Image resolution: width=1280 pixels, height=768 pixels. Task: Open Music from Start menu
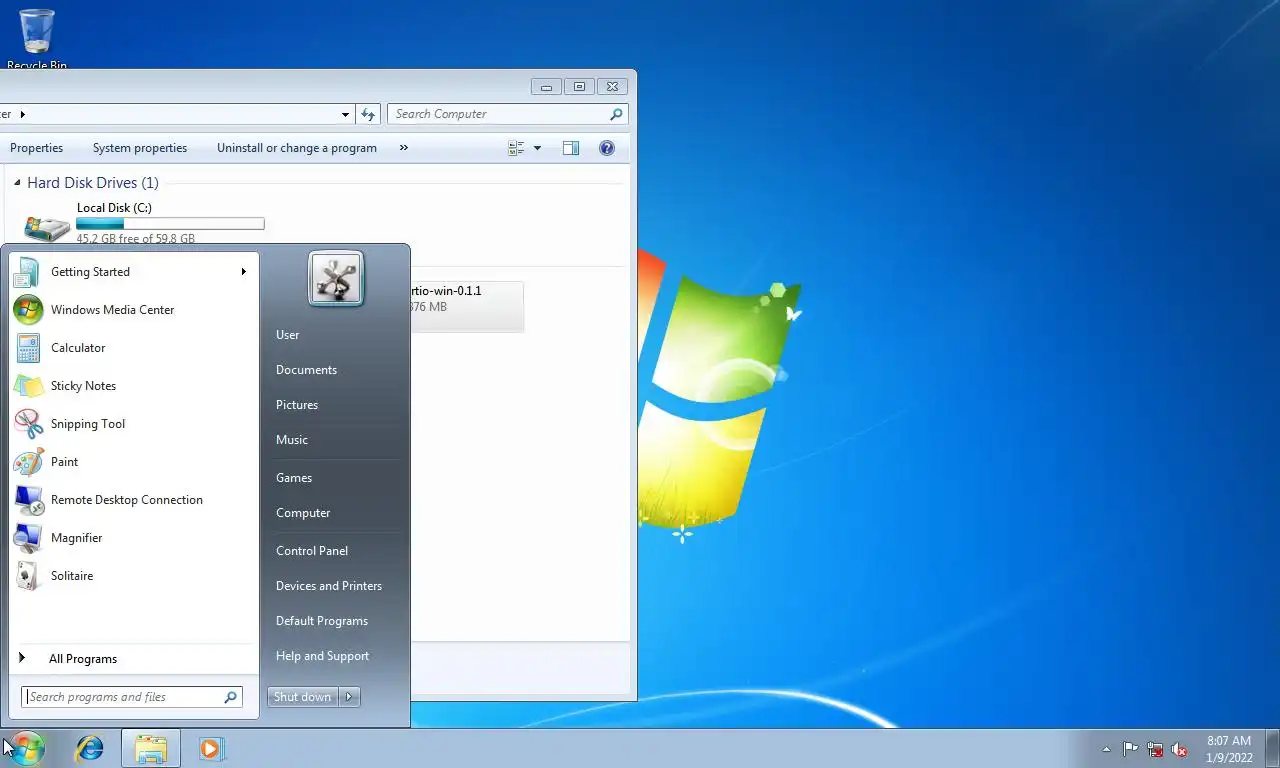click(292, 440)
